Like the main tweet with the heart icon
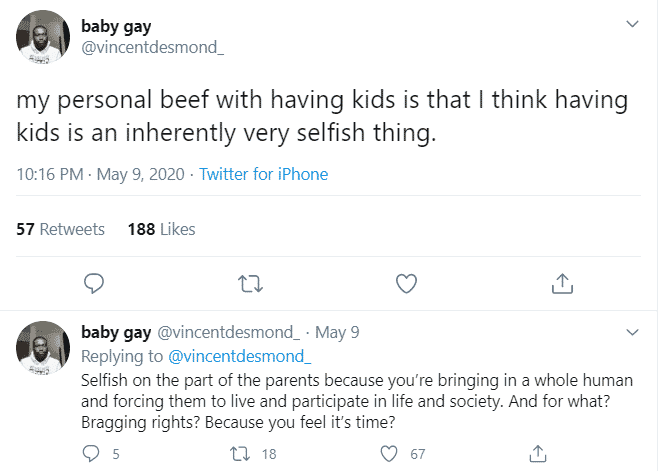This screenshot has width=658, height=471. tap(406, 284)
